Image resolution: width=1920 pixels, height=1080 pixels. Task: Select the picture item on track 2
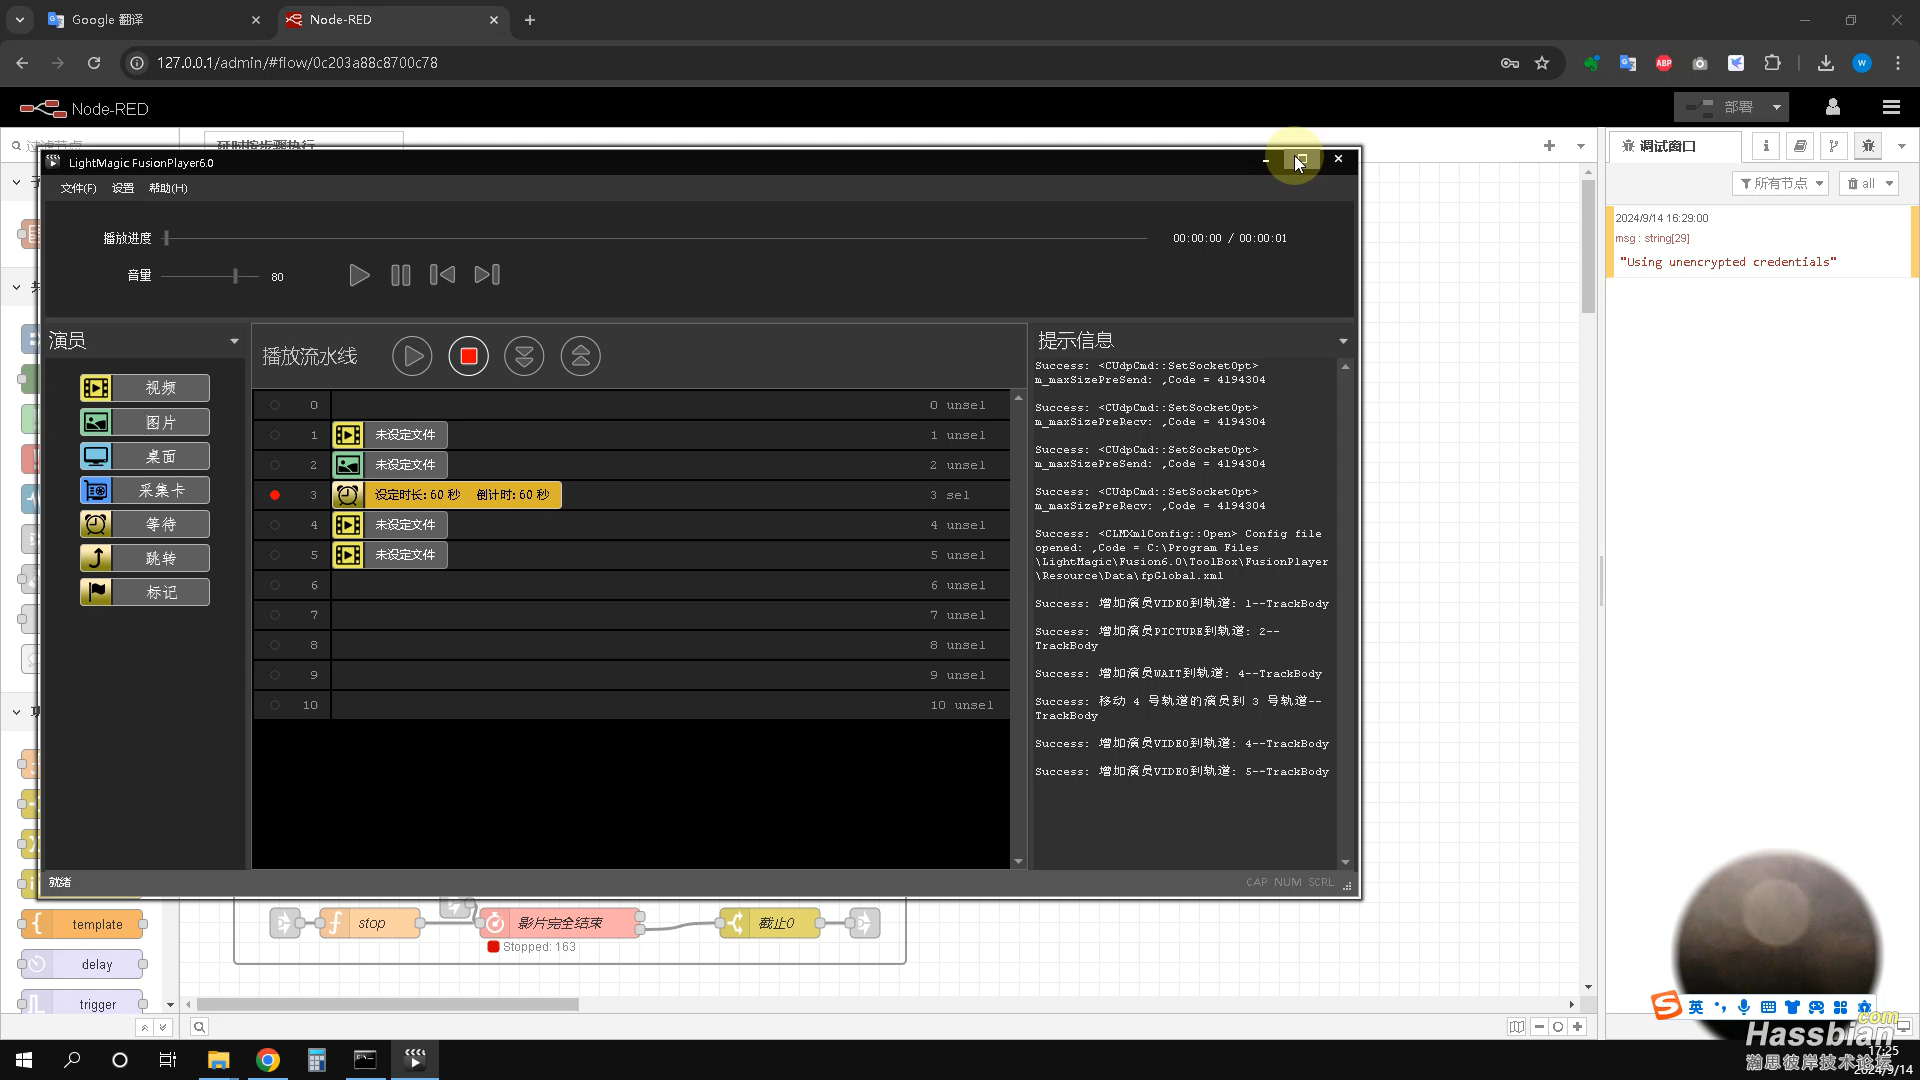390,465
